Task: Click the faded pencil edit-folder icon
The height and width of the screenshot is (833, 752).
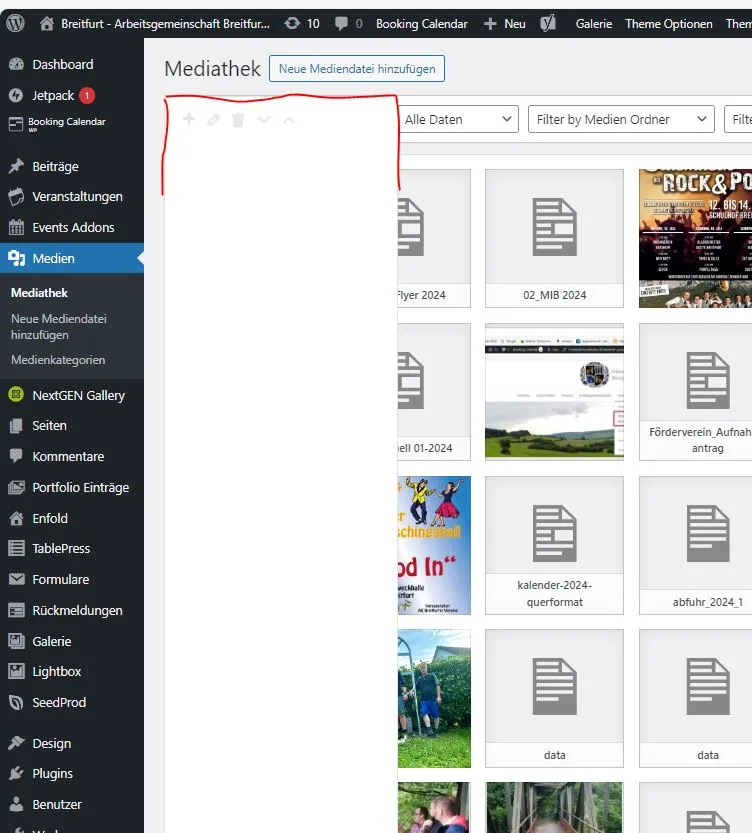Action: coord(213,120)
